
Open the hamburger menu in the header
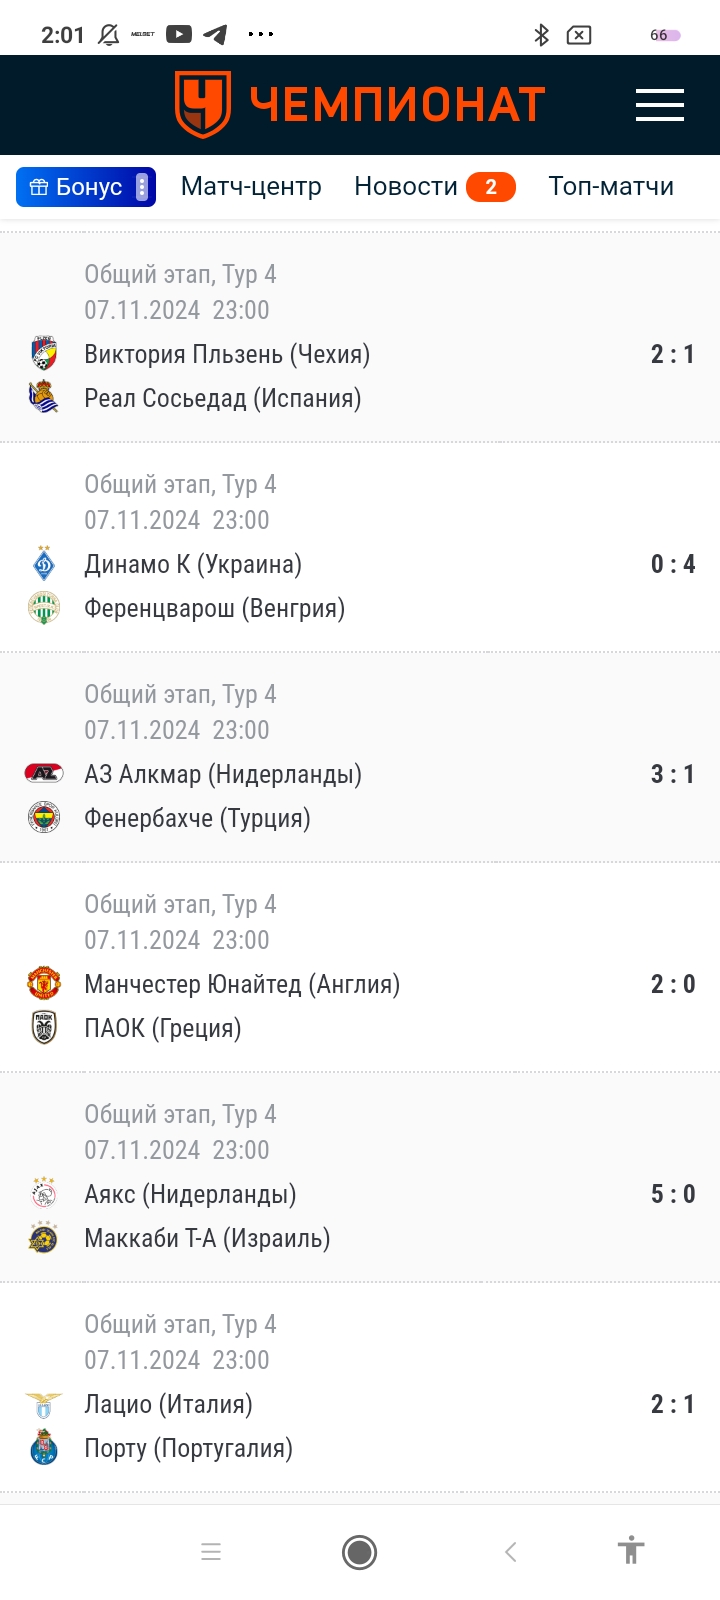[659, 105]
